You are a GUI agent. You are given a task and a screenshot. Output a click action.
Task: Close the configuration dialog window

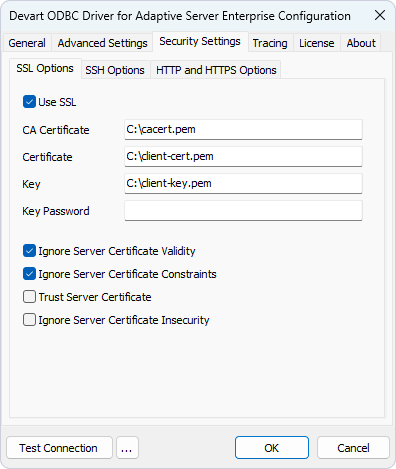(x=380, y=15)
